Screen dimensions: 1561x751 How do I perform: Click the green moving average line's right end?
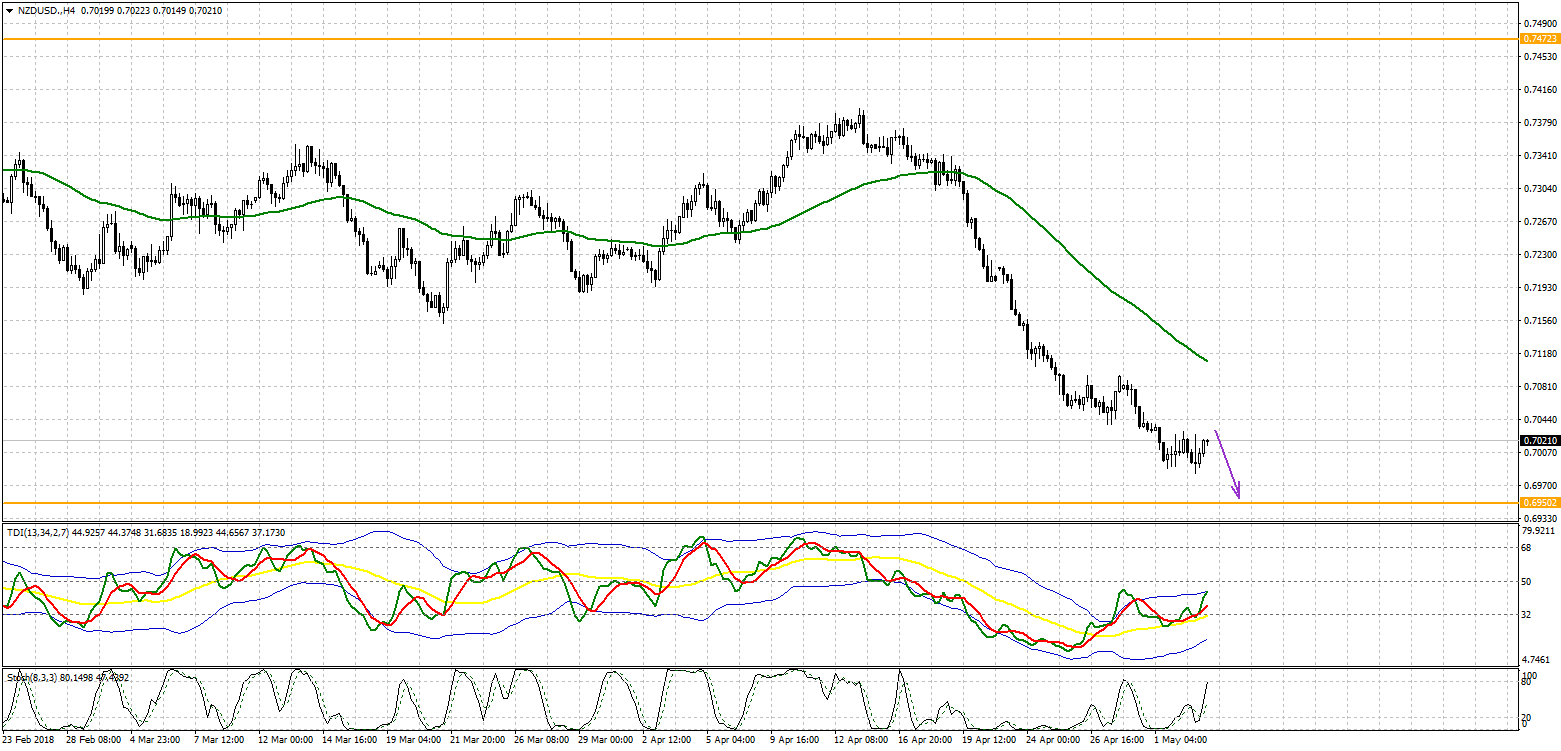tap(1205, 359)
